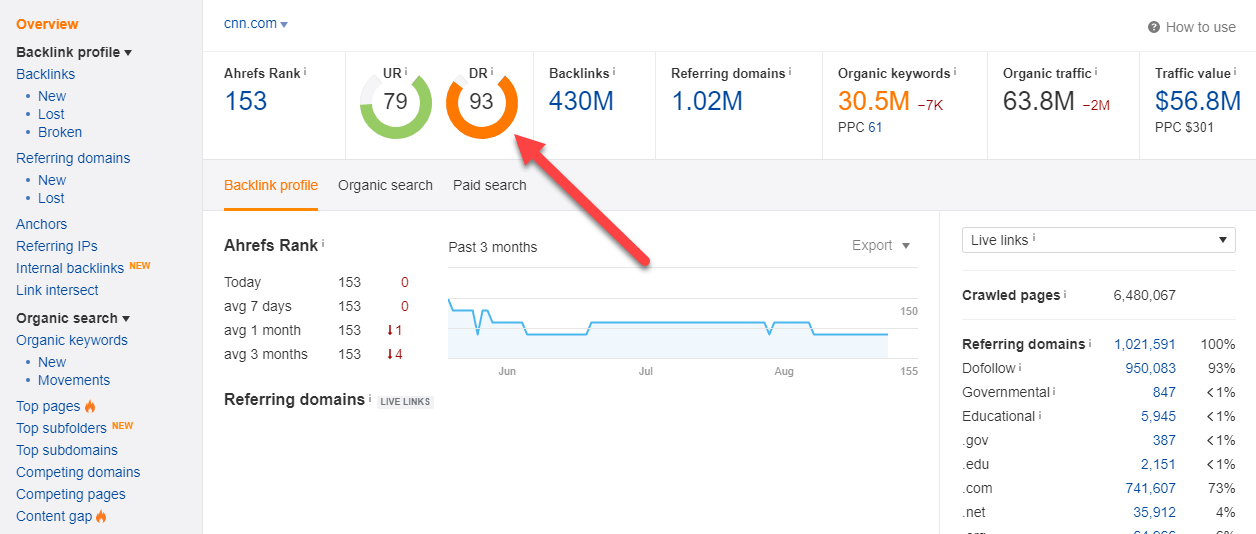Screen dimensions: 1256x534
Task: Switch to the Paid search tab
Action: click(x=490, y=185)
